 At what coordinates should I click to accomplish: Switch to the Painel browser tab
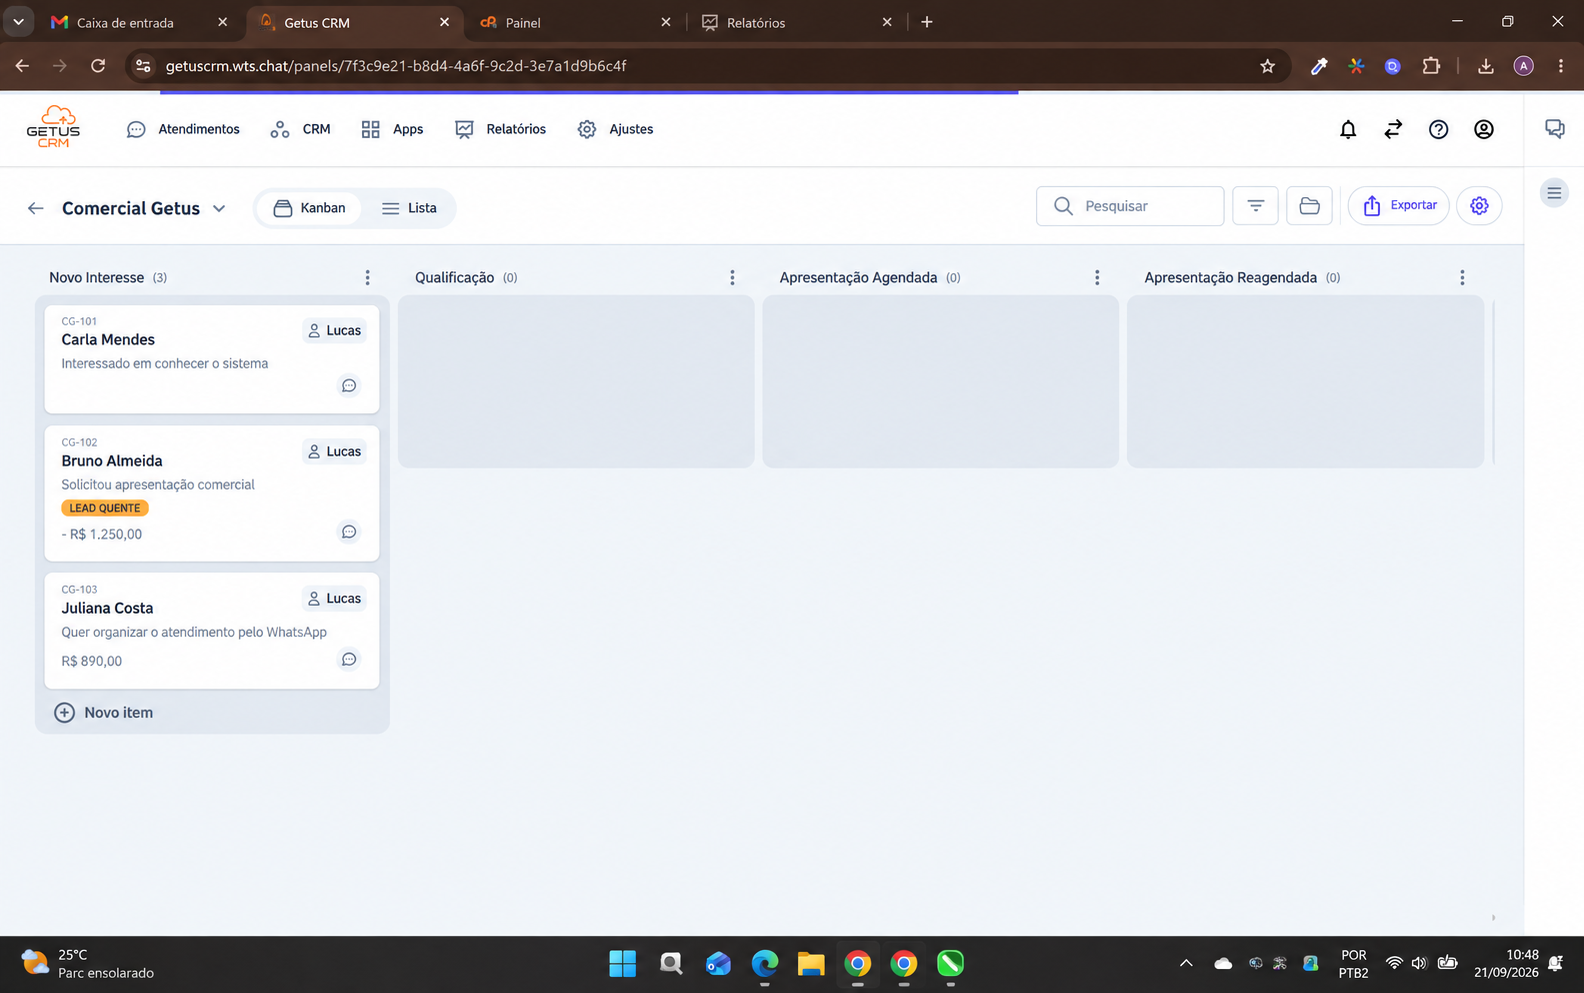(x=574, y=22)
